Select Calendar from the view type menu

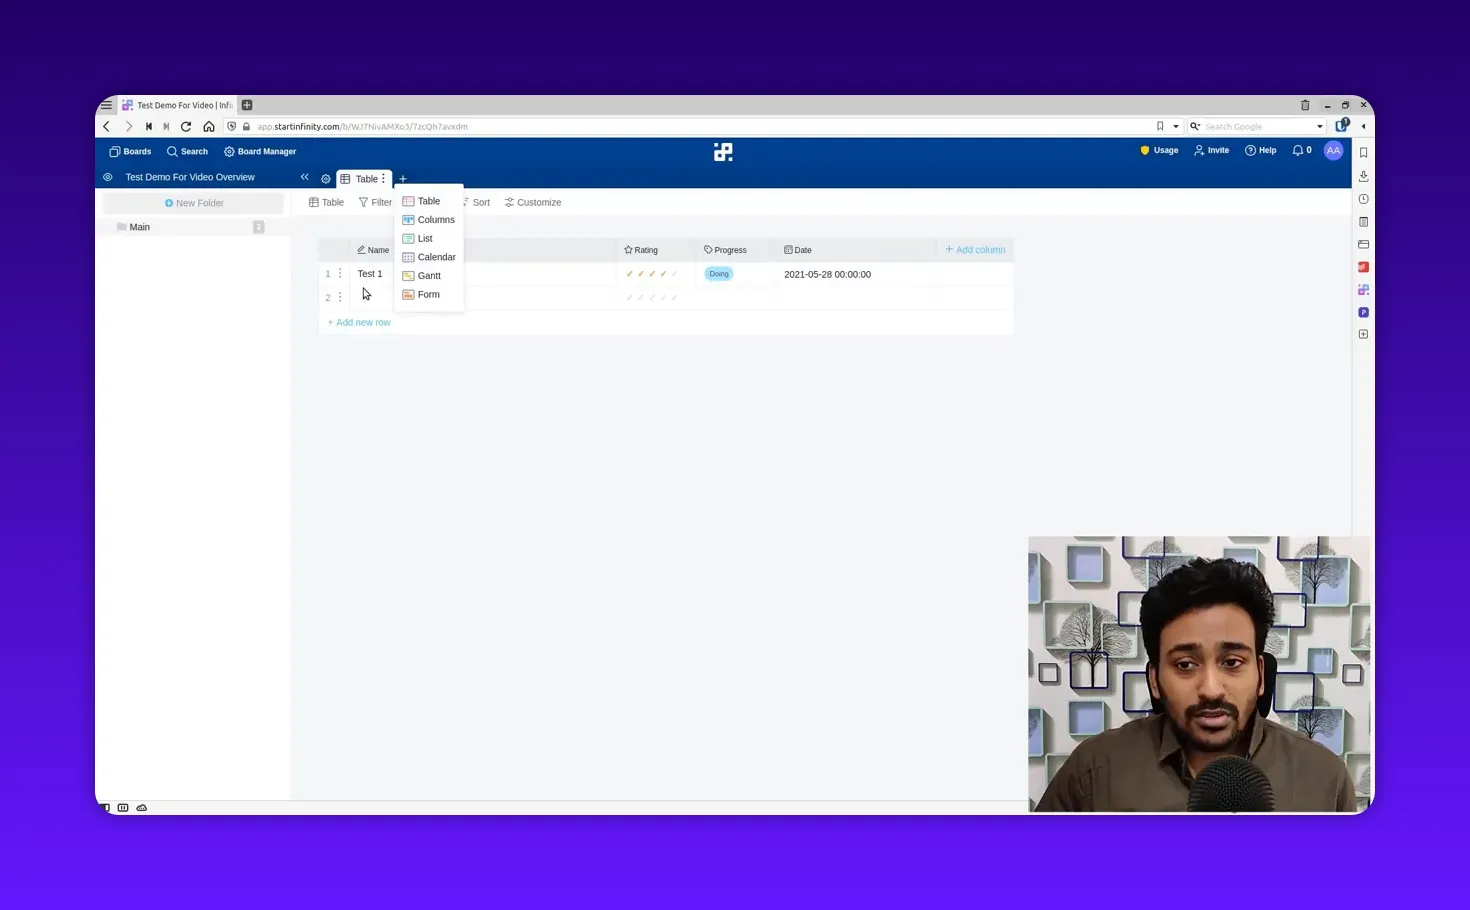pos(435,257)
